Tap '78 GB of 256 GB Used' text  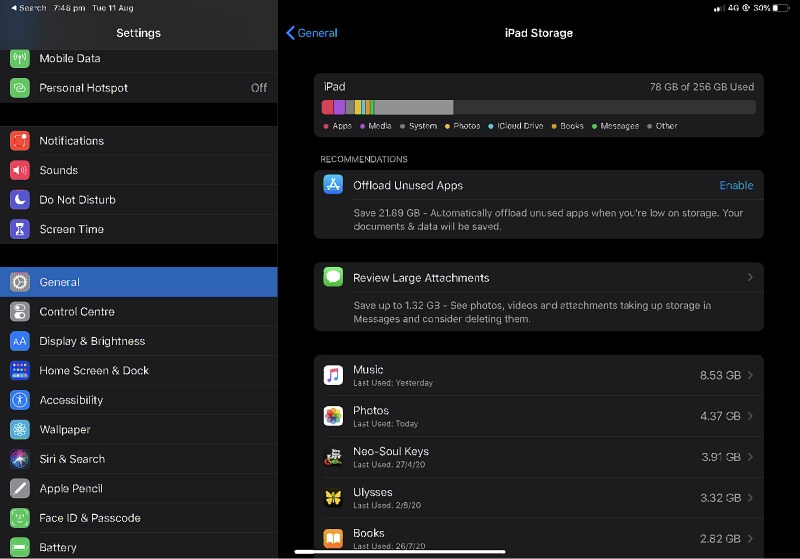(702, 87)
